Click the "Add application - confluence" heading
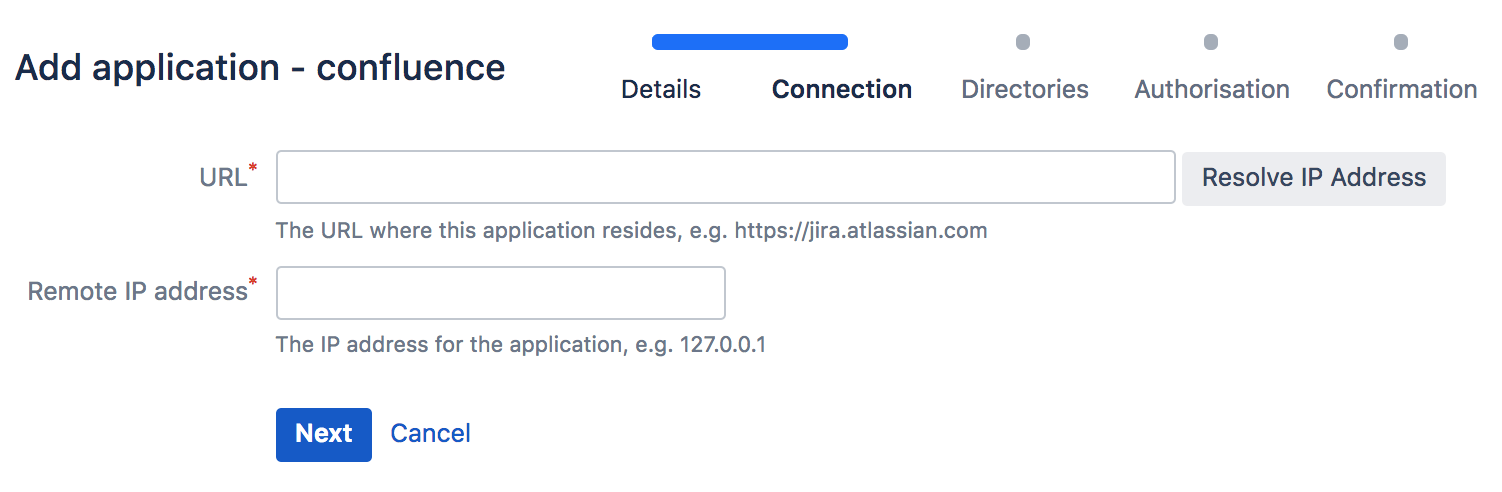The height and width of the screenshot is (492, 1502). tap(260, 68)
